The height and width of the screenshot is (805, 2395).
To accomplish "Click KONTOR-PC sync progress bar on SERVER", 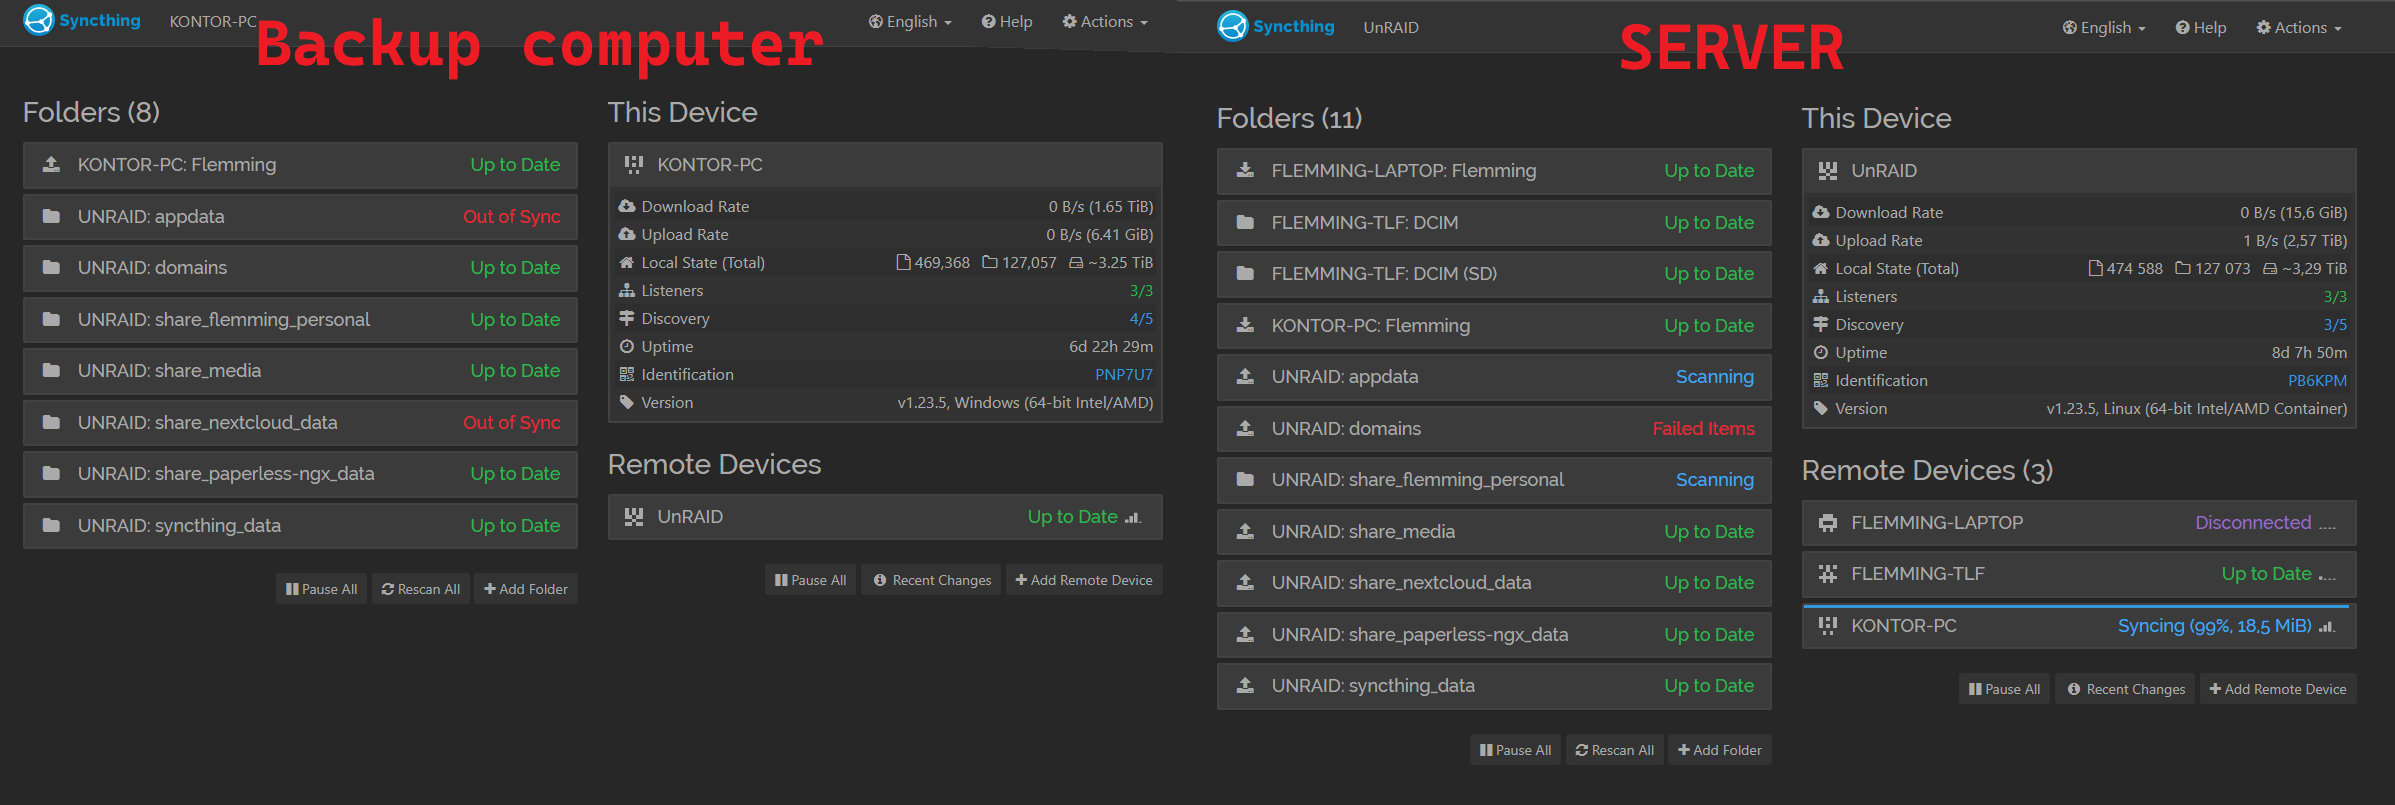I will point(2076,605).
